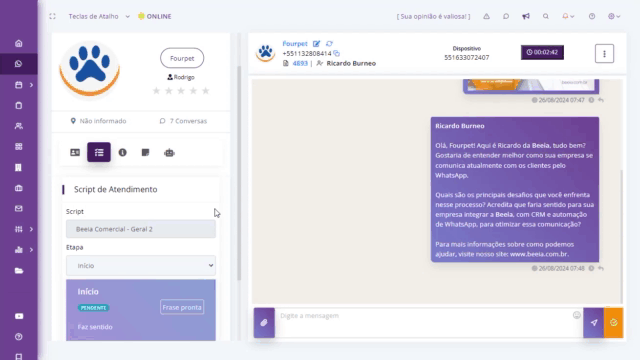This screenshot has height=360, width=640.
Task: Open the briefcase sidebar icon
Action: [x=19, y=188]
